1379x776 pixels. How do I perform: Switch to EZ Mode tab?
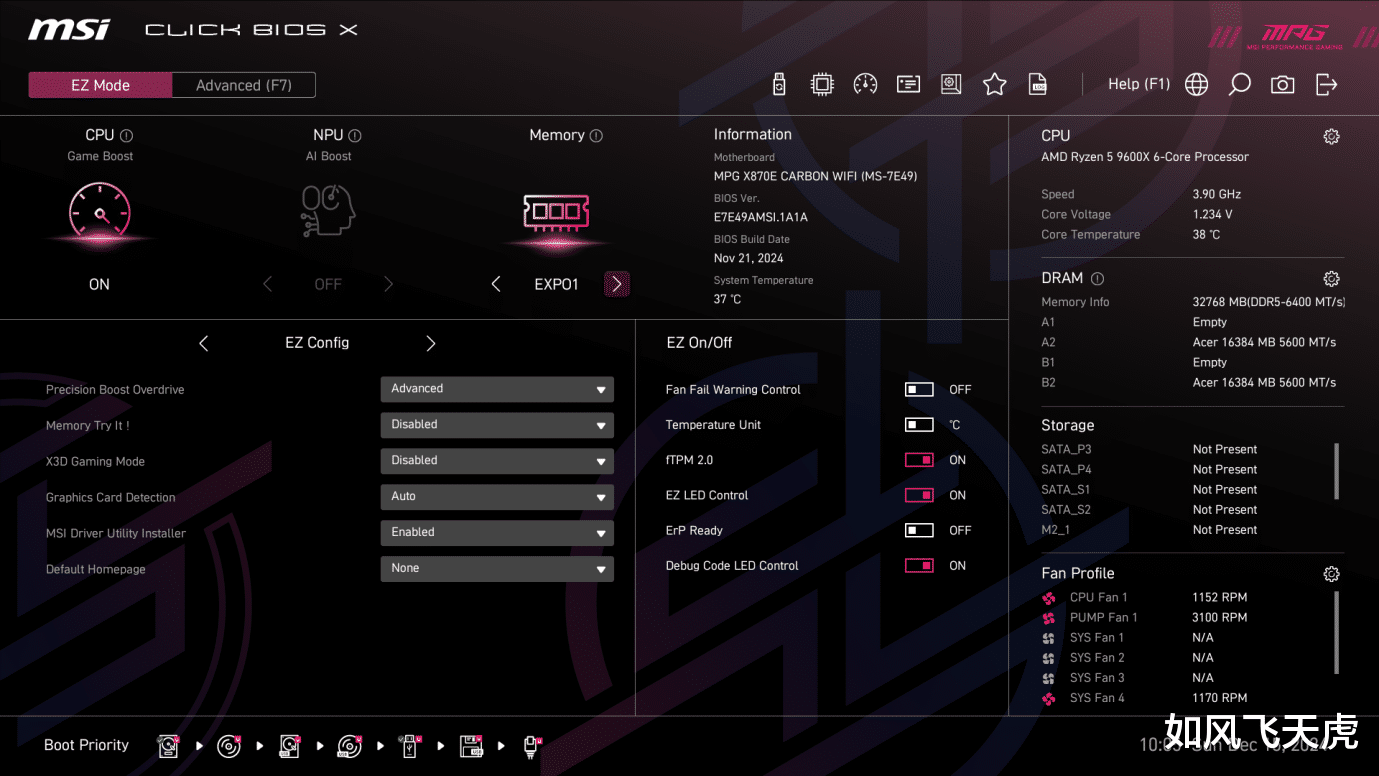100,85
